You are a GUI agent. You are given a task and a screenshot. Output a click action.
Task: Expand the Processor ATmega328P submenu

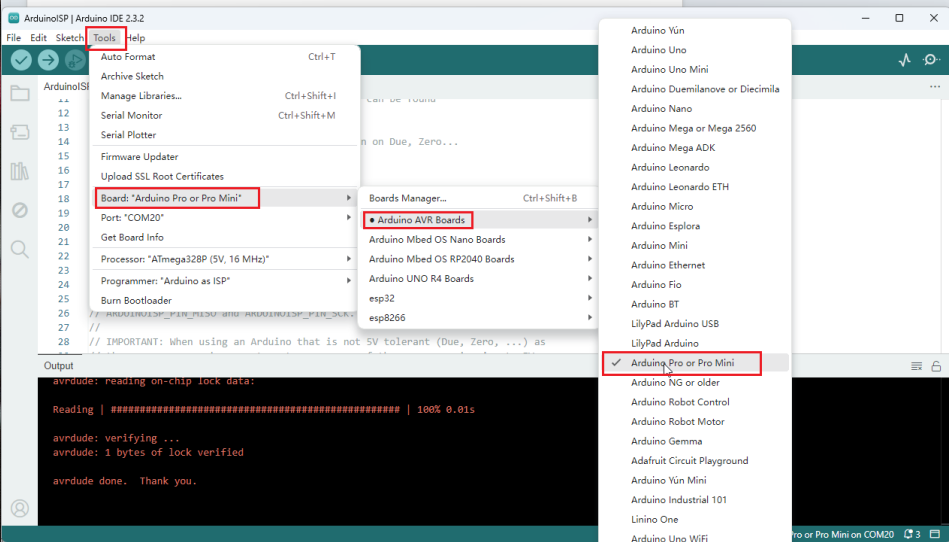(224, 259)
